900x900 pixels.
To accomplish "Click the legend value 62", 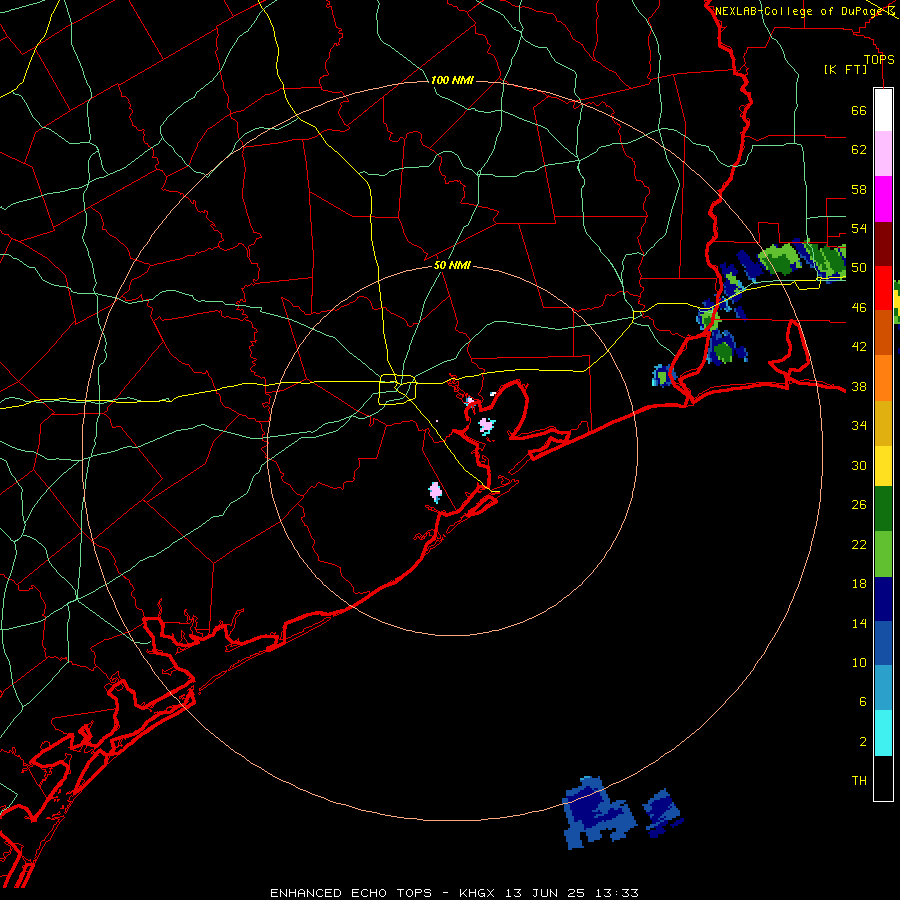I will (859, 150).
